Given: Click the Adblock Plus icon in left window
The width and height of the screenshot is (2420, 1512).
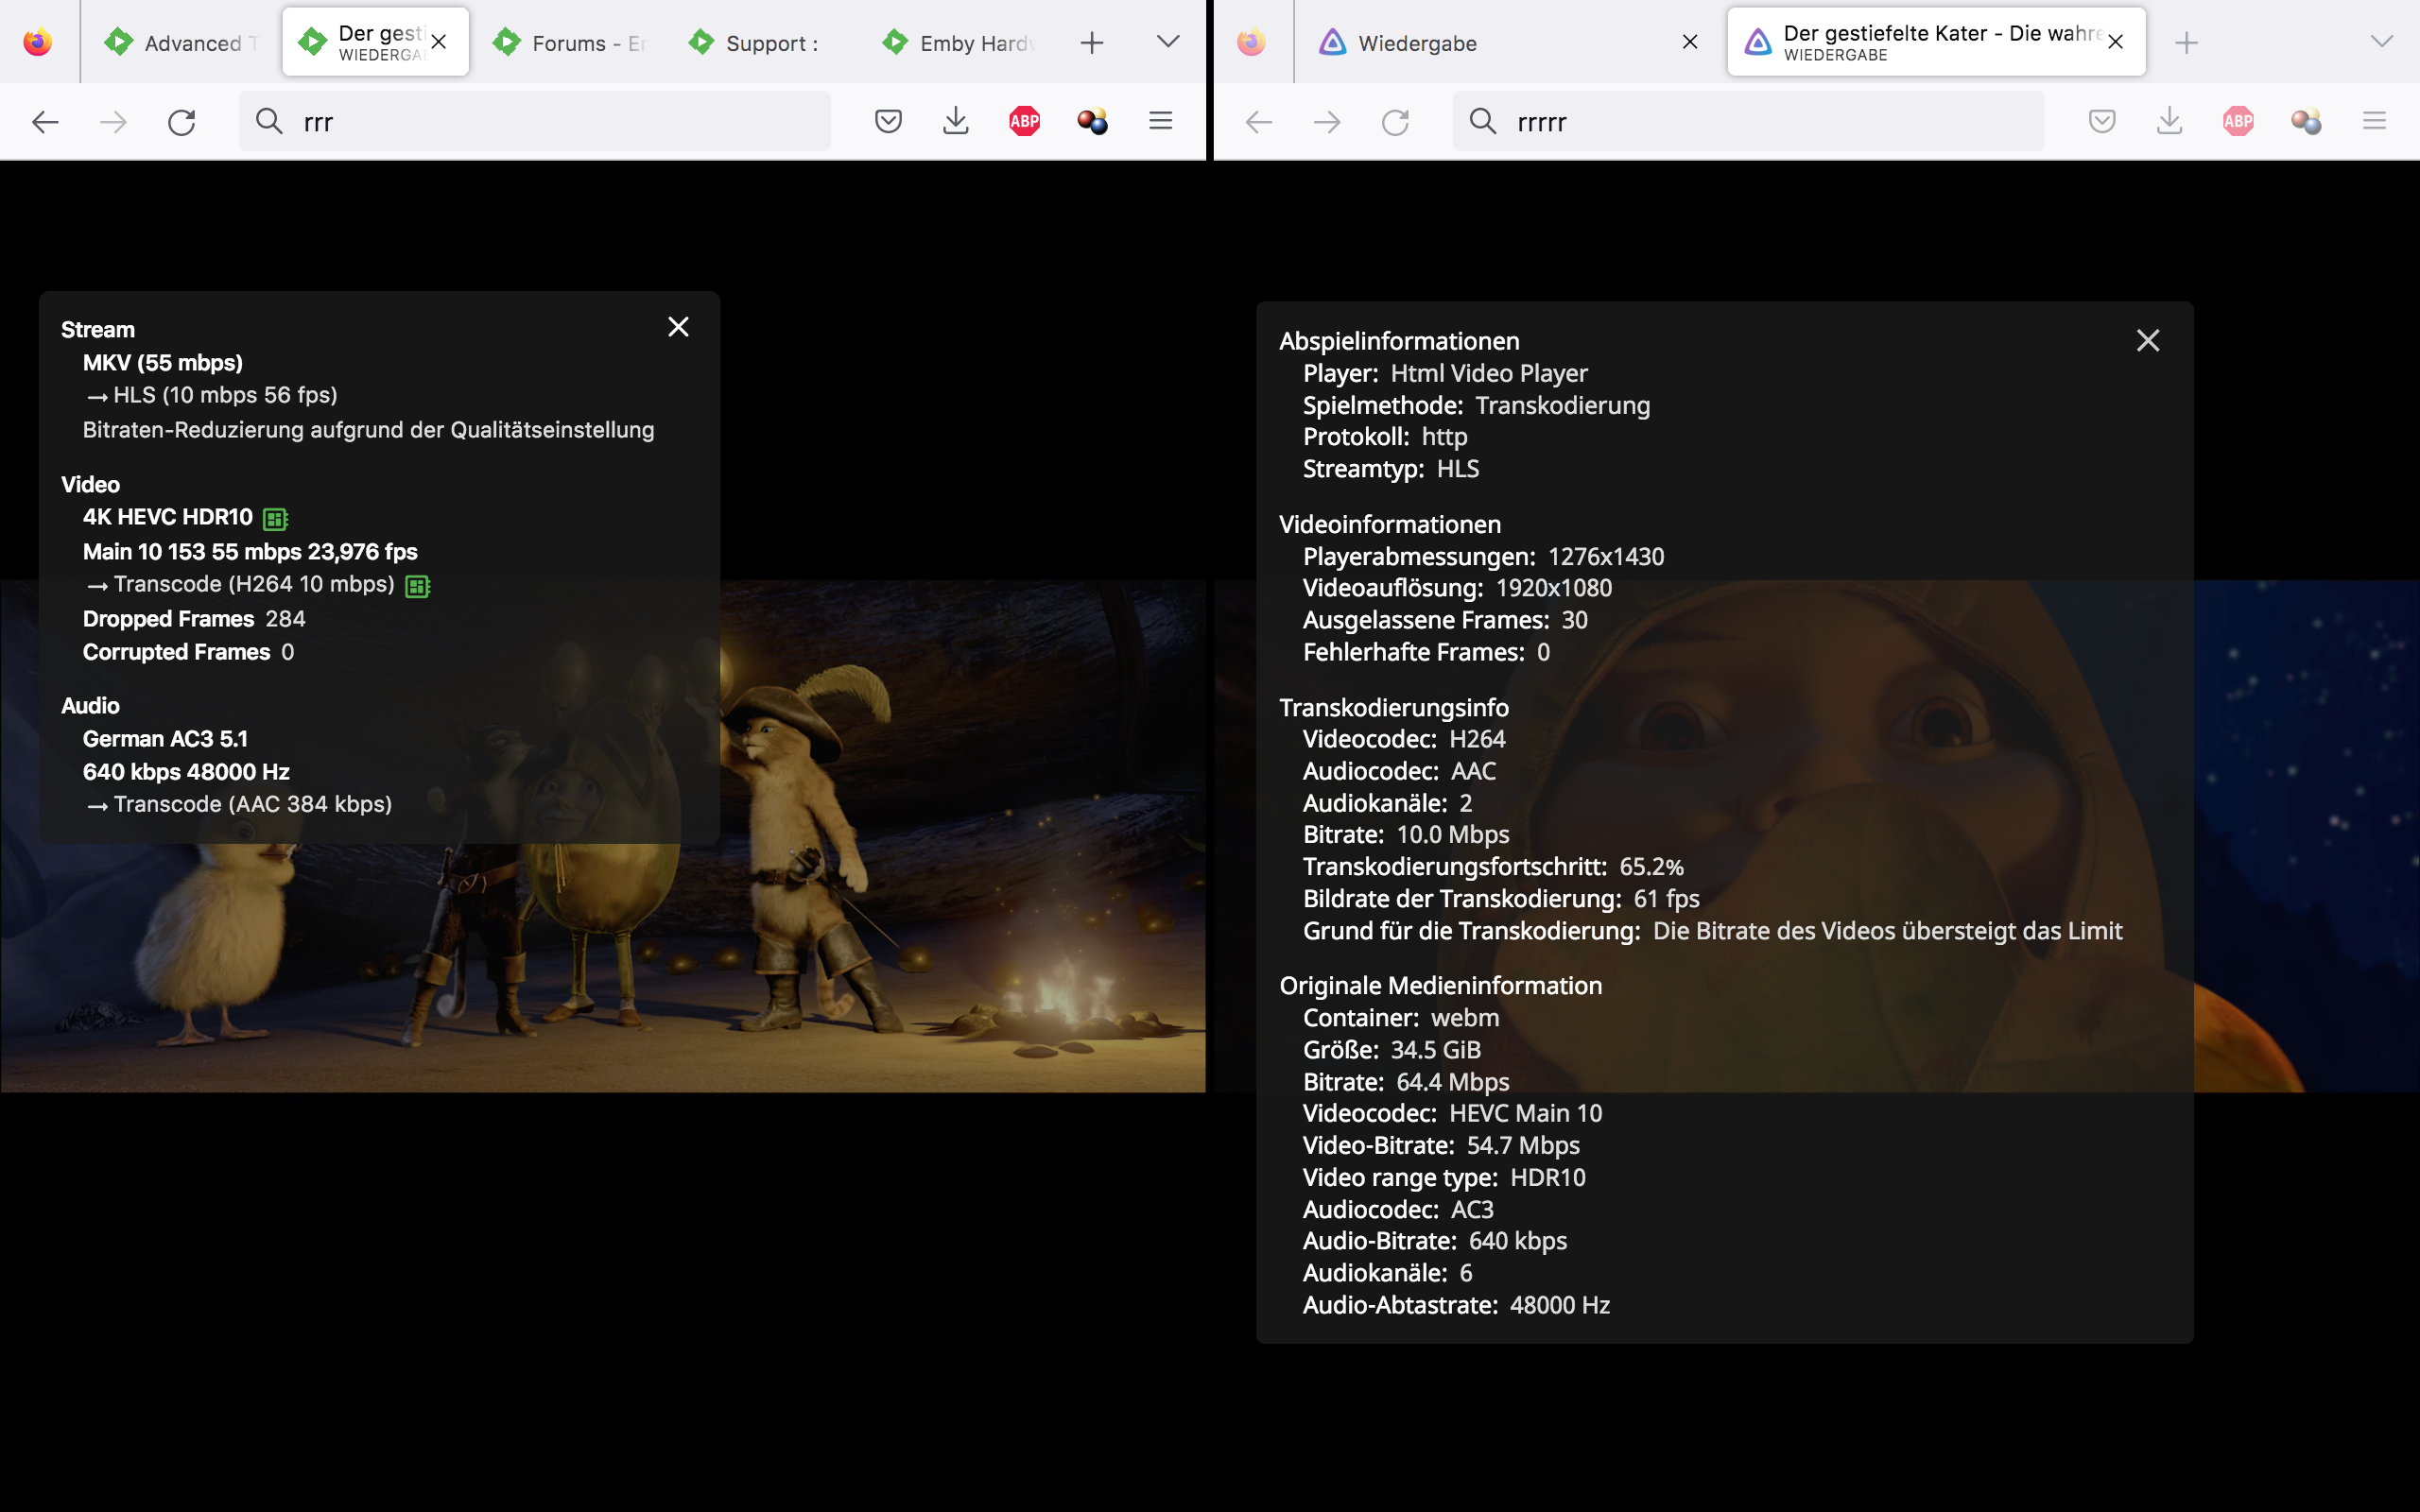Looking at the screenshot, I should click(1024, 121).
